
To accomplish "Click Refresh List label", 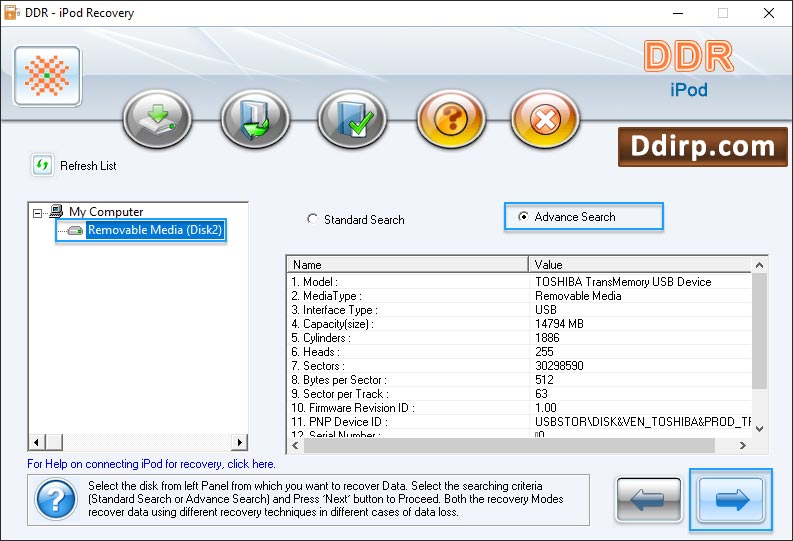I will point(88,166).
